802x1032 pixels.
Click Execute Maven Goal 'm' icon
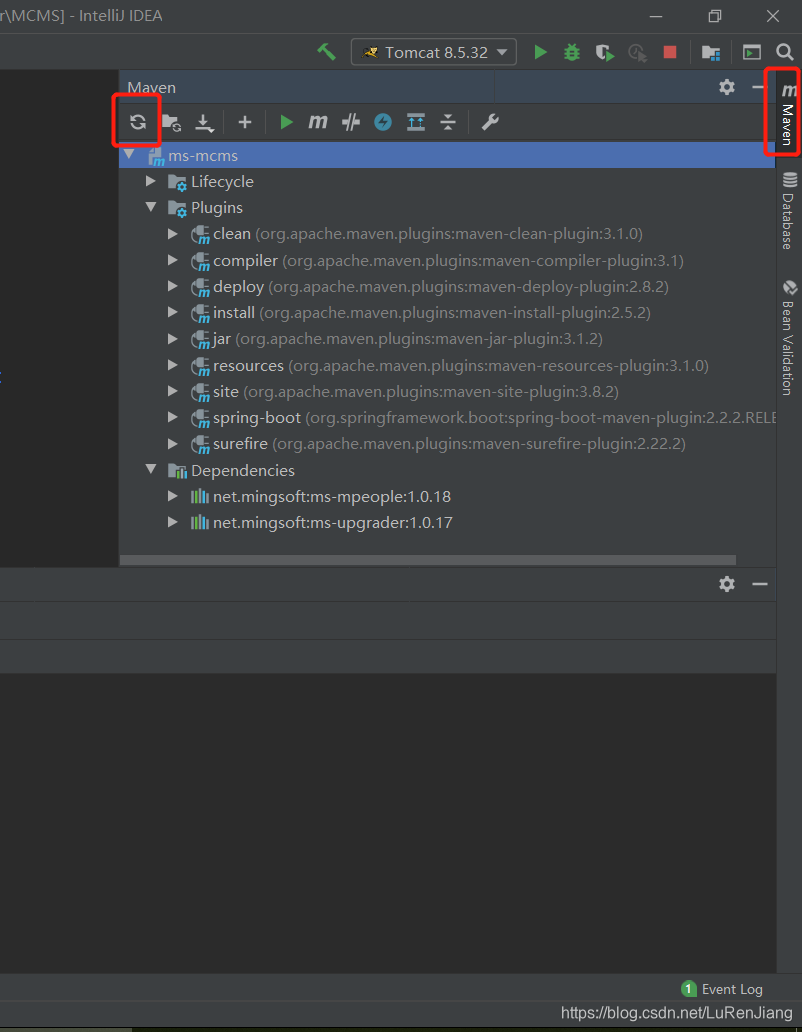click(318, 122)
